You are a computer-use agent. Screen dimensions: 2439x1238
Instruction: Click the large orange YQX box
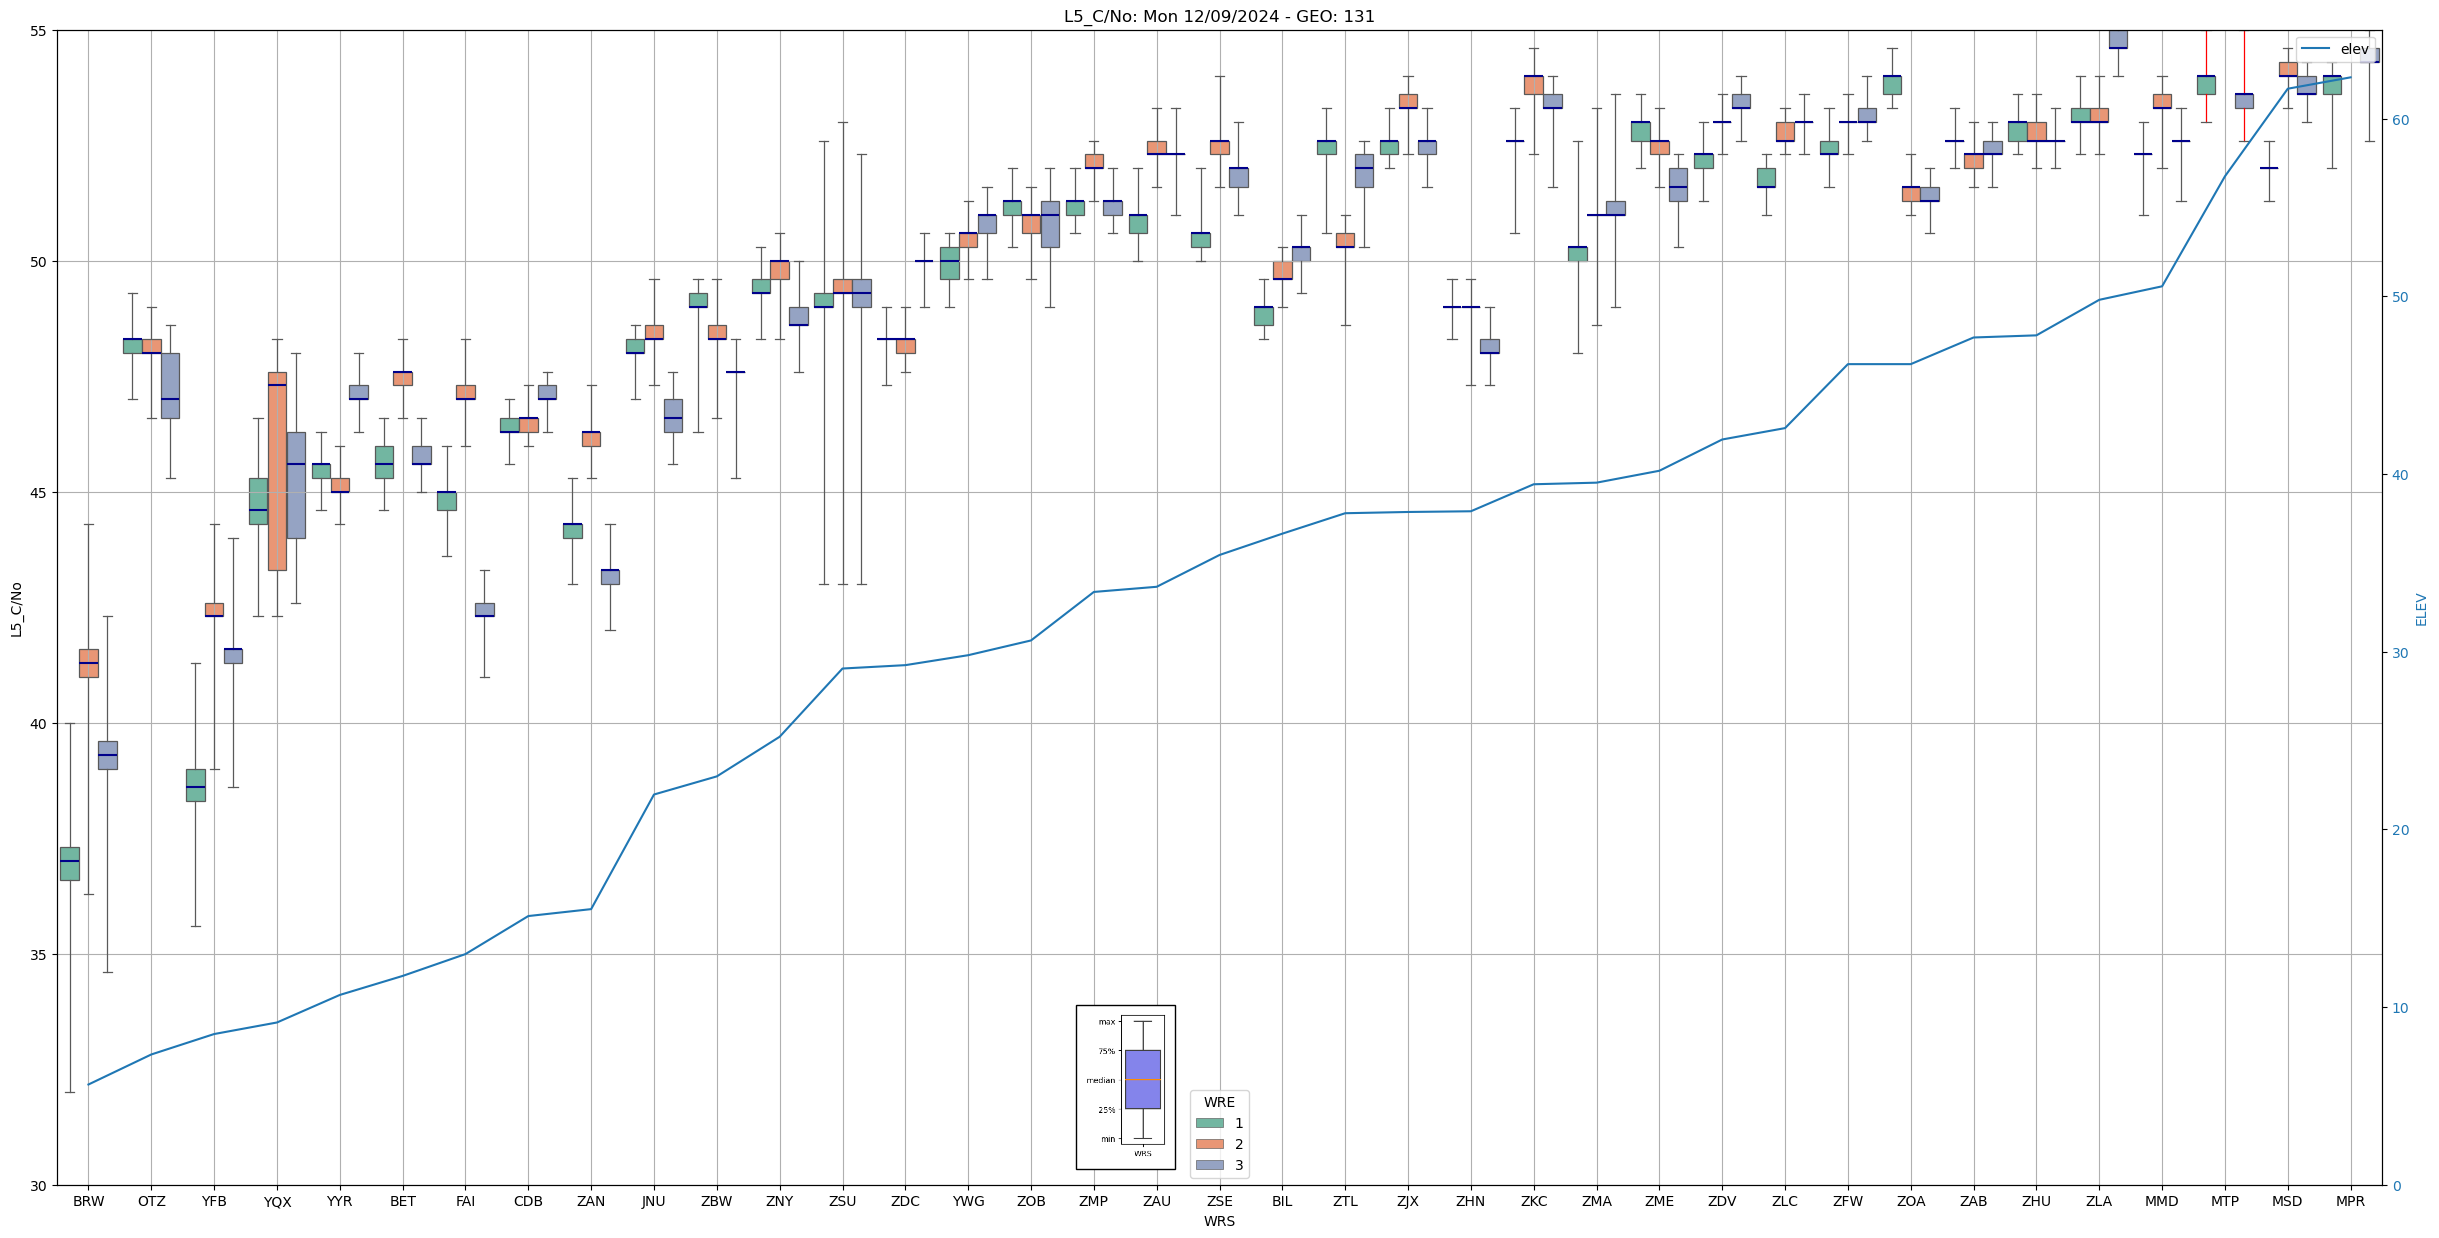click(x=277, y=472)
